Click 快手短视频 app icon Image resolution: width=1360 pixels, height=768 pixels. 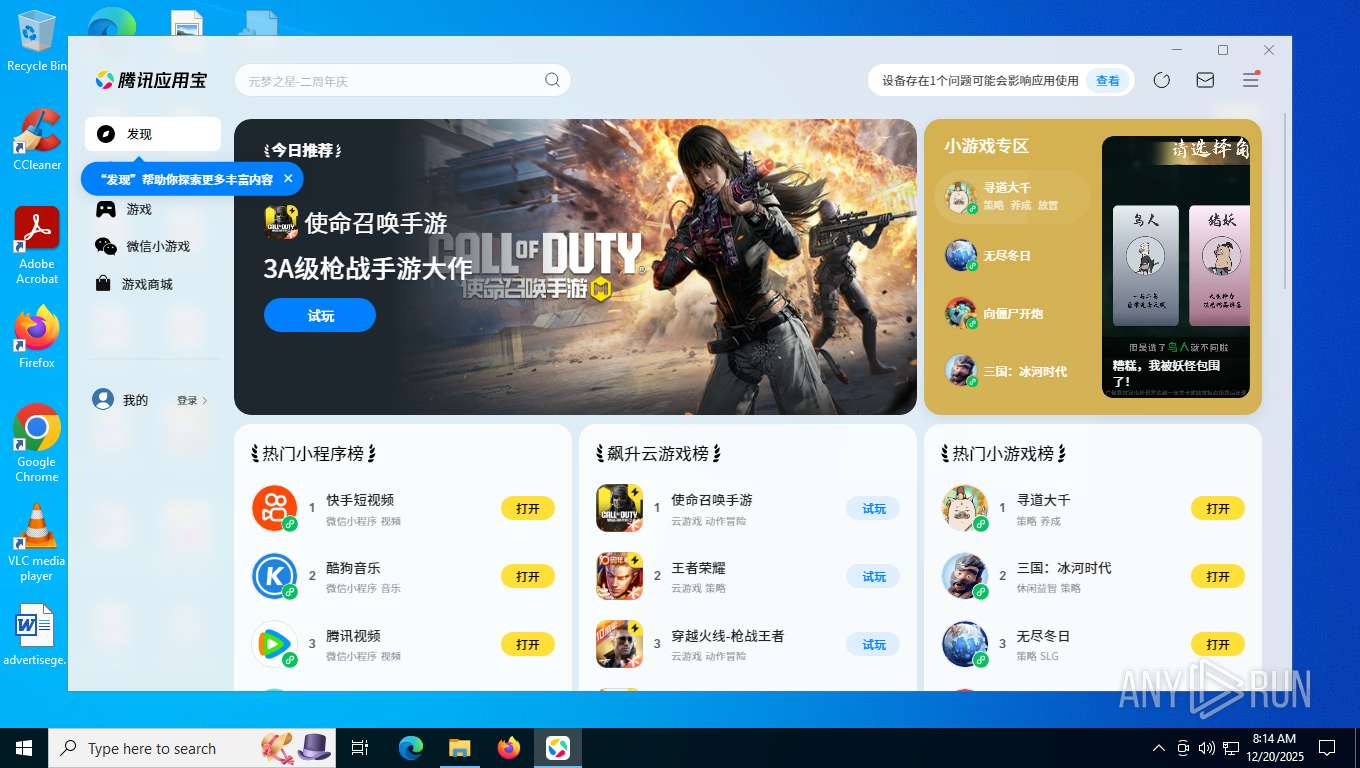(275, 508)
